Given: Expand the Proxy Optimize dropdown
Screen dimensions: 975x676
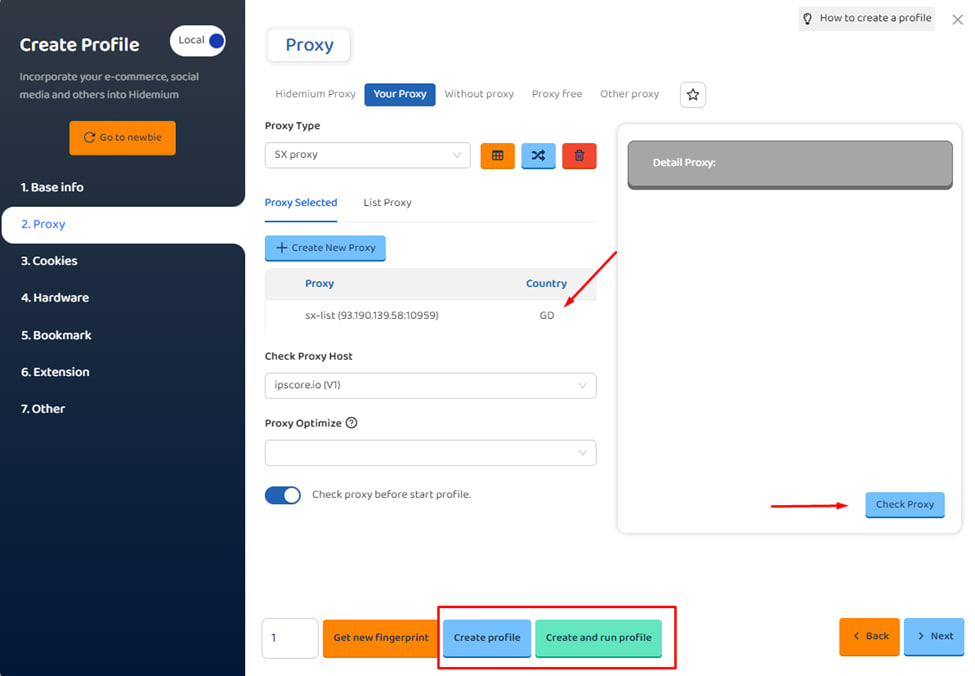Looking at the screenshot, I should [430, 453].
